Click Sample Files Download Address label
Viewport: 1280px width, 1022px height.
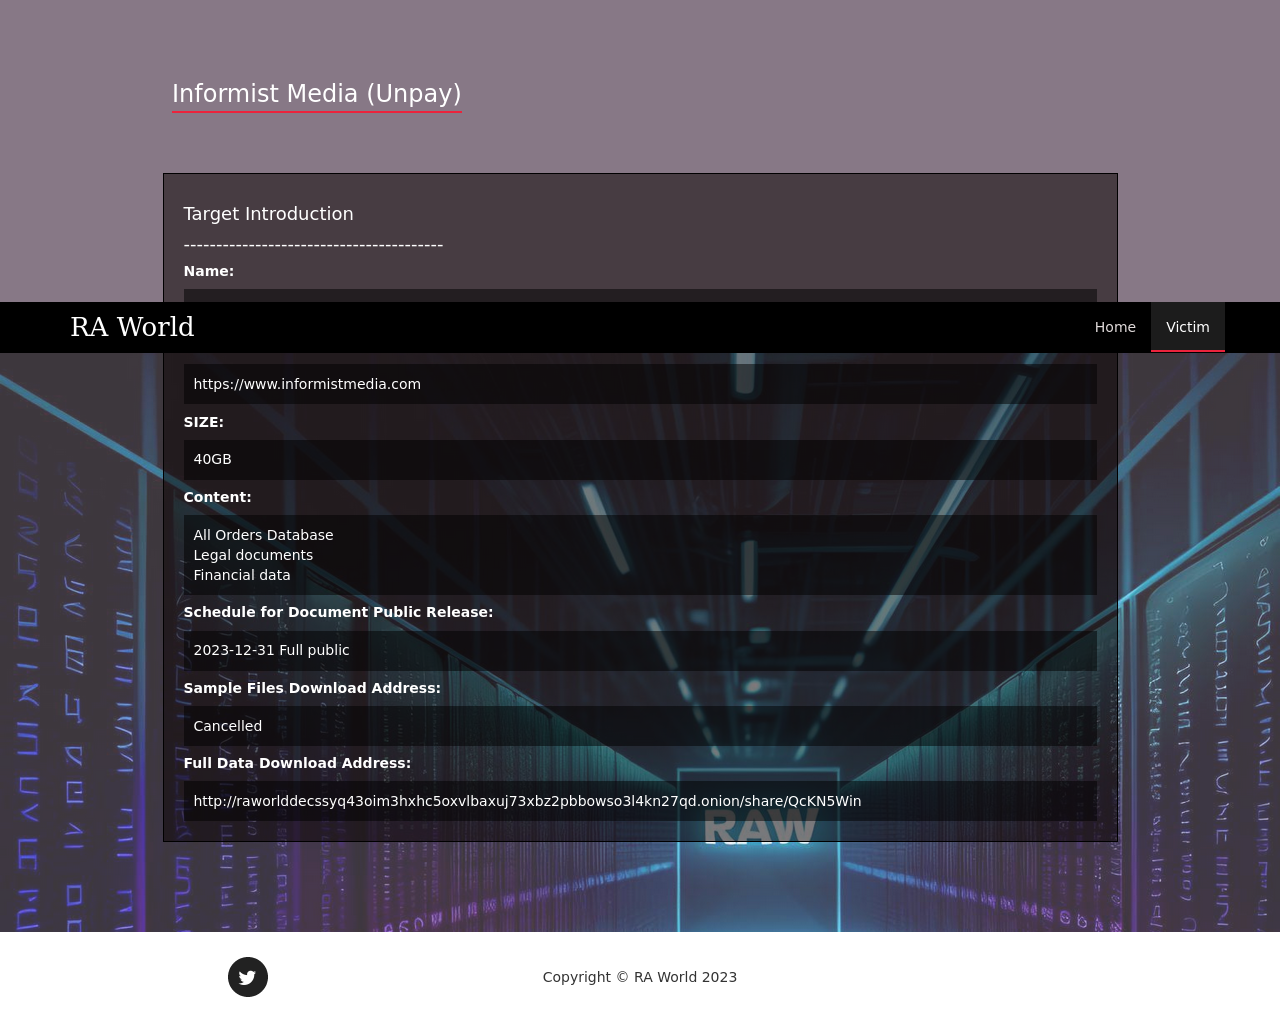tap(312, 688)
